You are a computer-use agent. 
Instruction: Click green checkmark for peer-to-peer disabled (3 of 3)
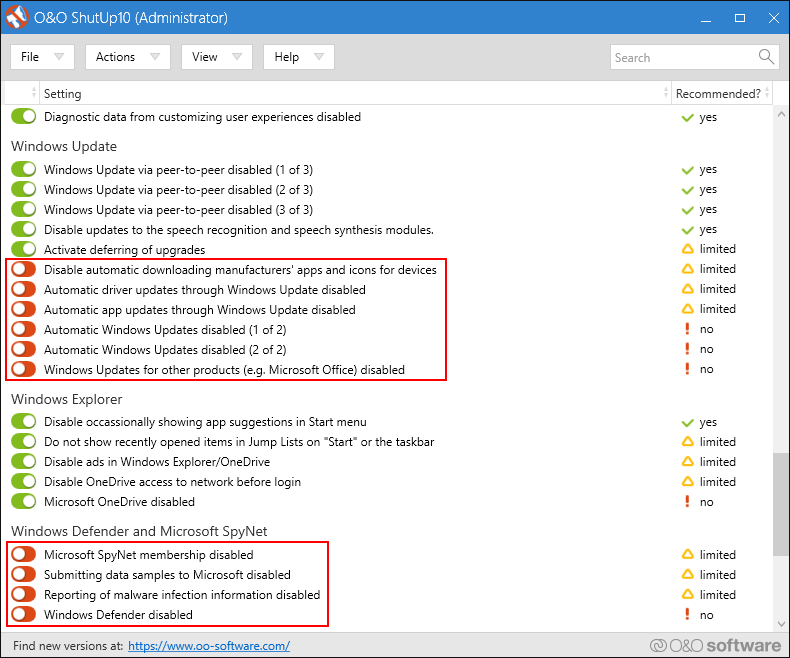click(x=687, y=210)
